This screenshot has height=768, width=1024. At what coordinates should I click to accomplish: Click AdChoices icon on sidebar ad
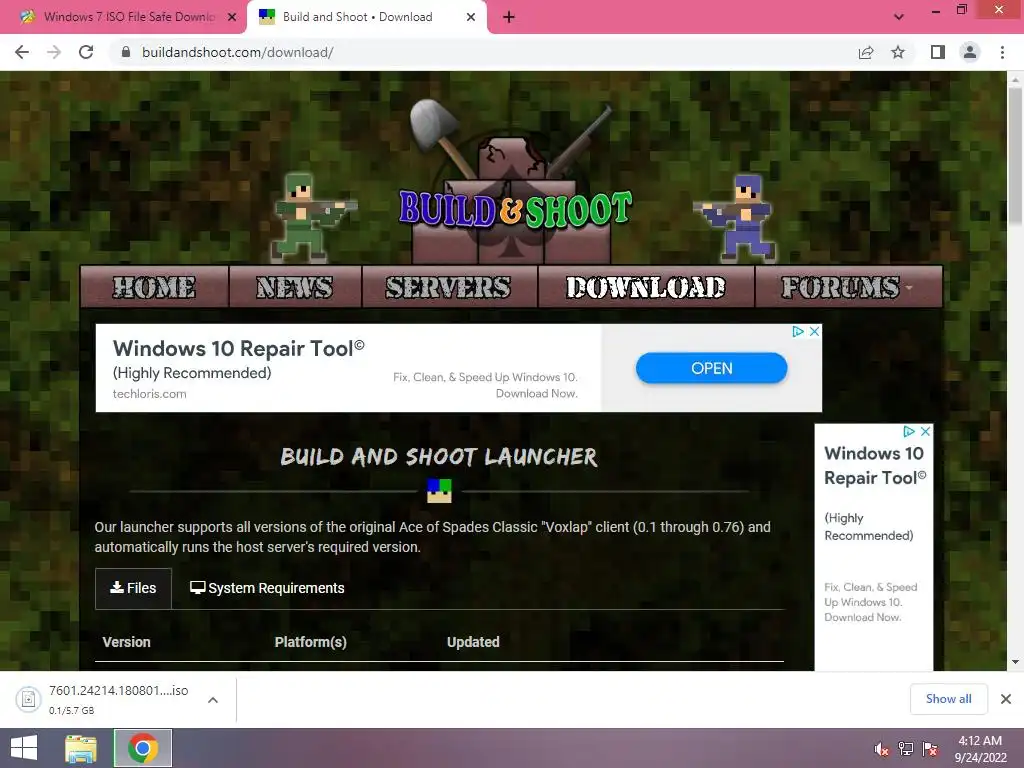908,432
